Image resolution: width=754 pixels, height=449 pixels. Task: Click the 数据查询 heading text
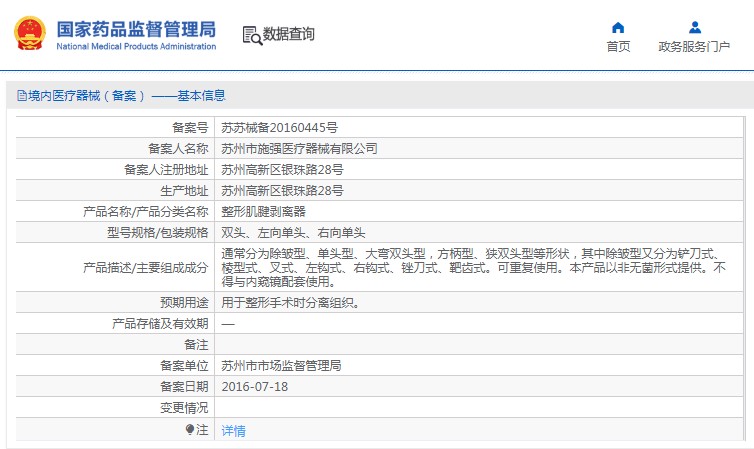288,34
